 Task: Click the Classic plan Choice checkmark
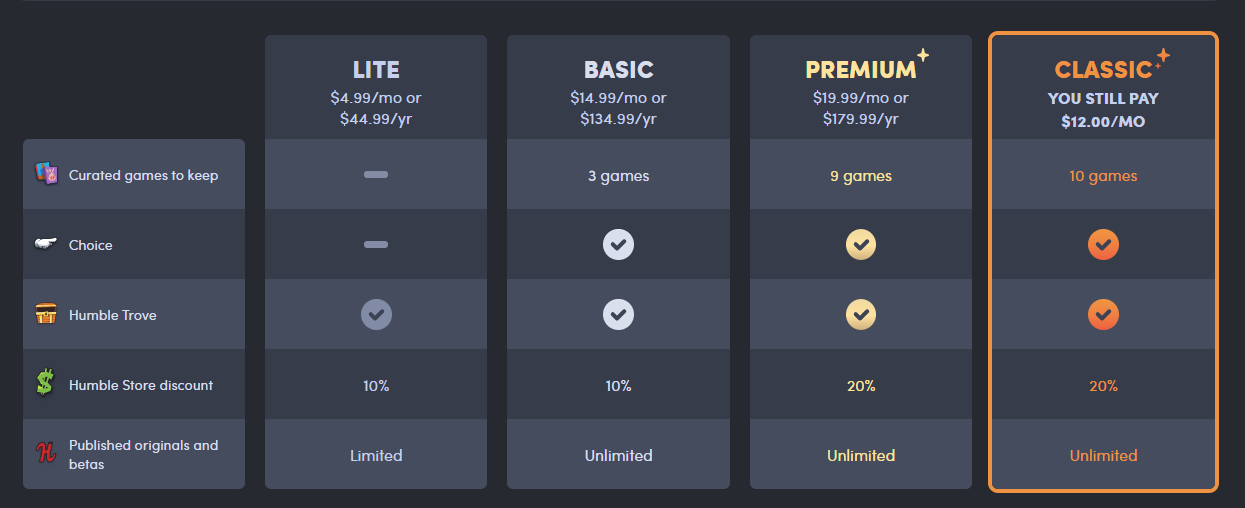[x=1103, y=245]
